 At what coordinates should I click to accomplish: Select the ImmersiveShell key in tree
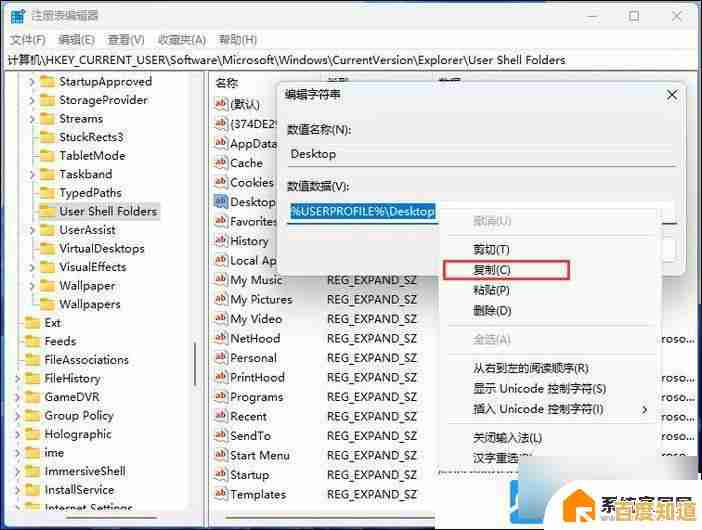tap(85, 471)
